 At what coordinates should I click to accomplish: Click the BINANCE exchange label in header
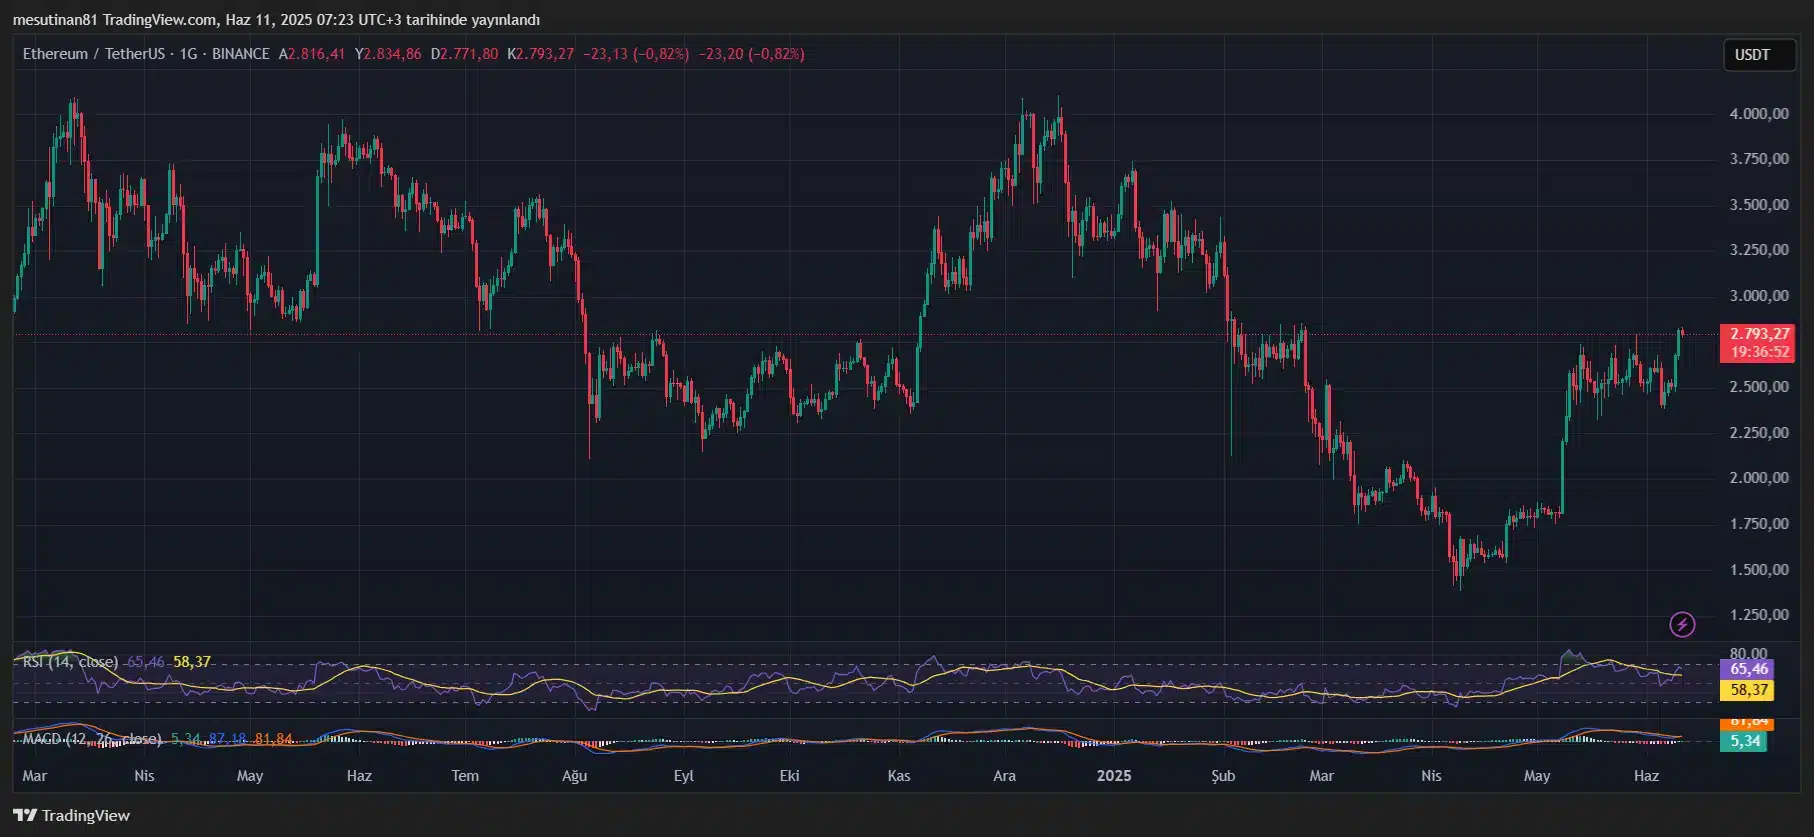click(x=240, y=54)
